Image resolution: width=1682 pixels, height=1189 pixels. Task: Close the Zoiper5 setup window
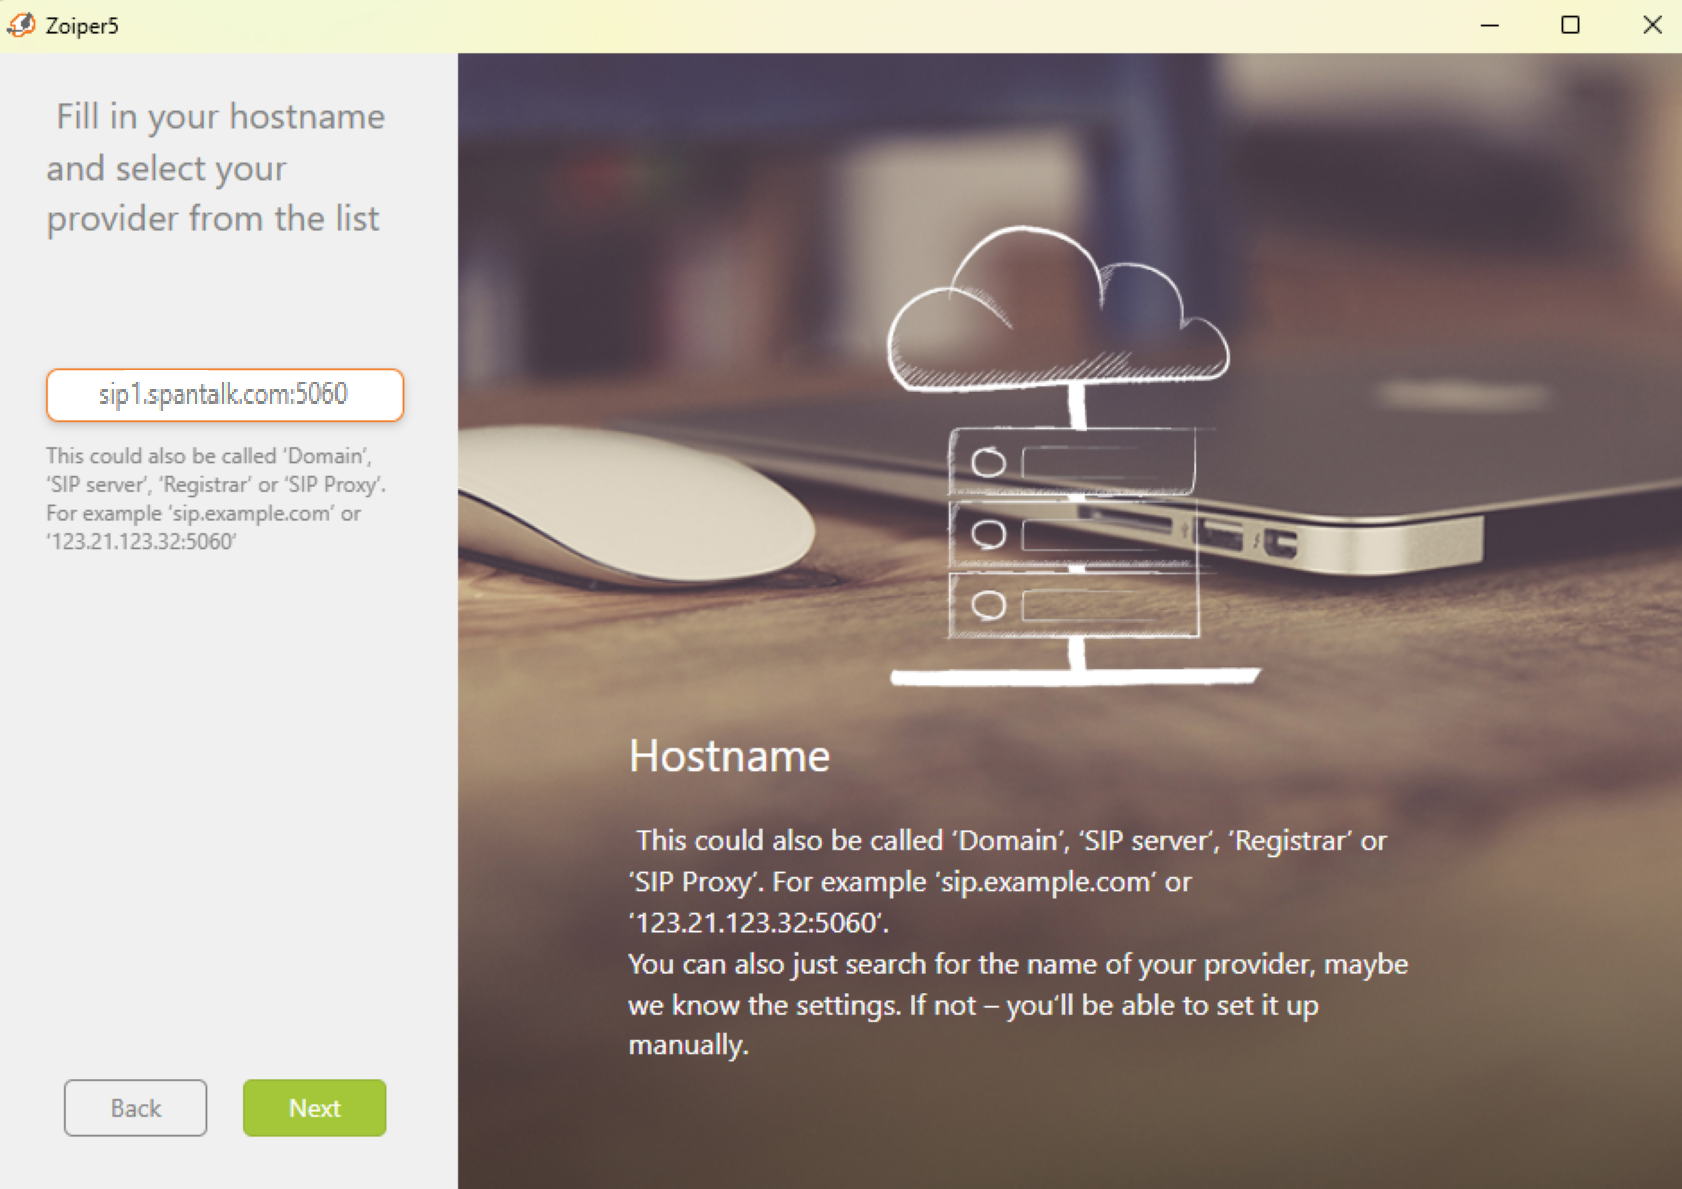[1652, 25]
